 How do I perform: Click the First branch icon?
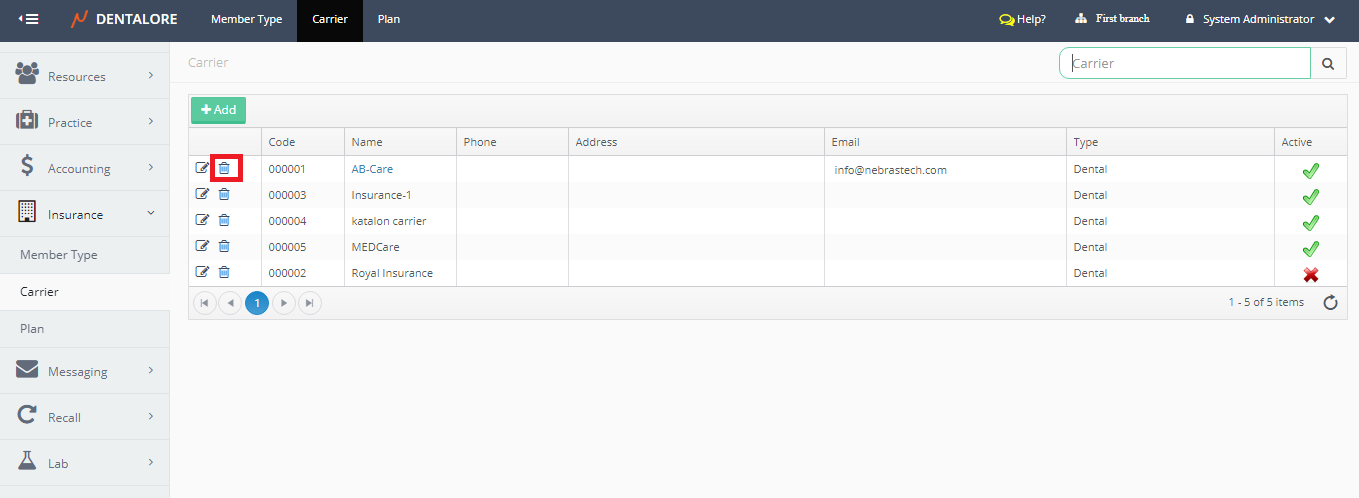pos(1081,19)
